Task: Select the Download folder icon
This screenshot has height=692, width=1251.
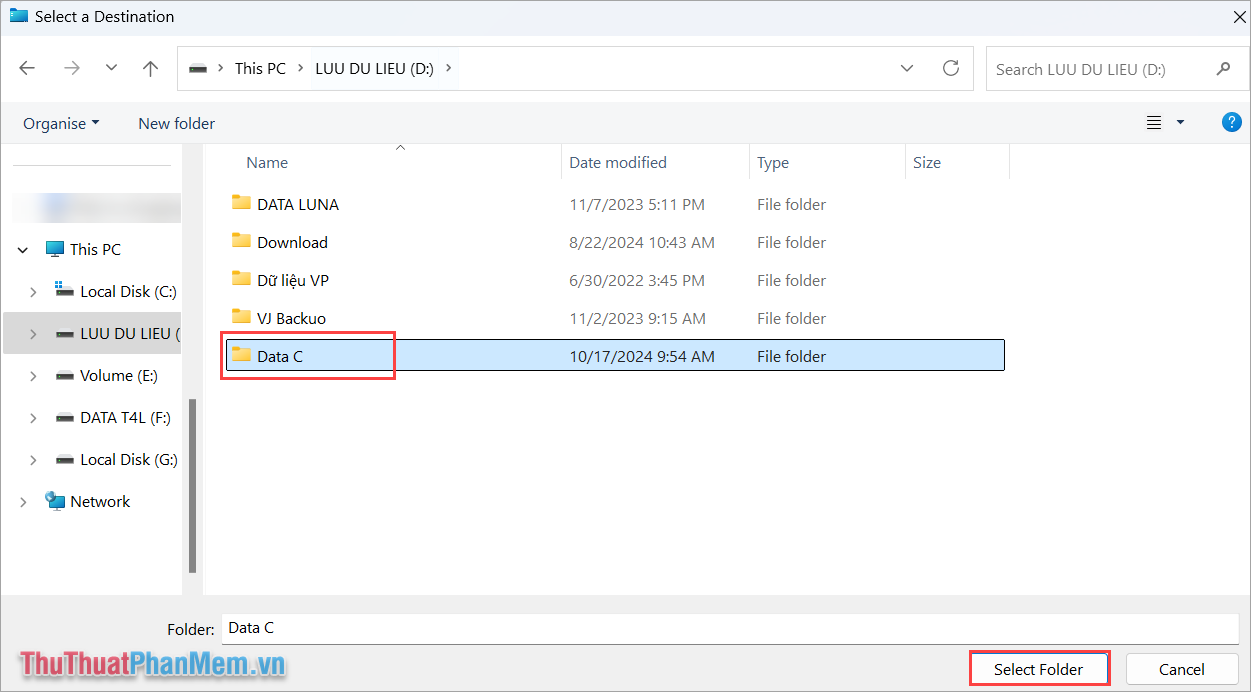Action: (x=241, y=241)
